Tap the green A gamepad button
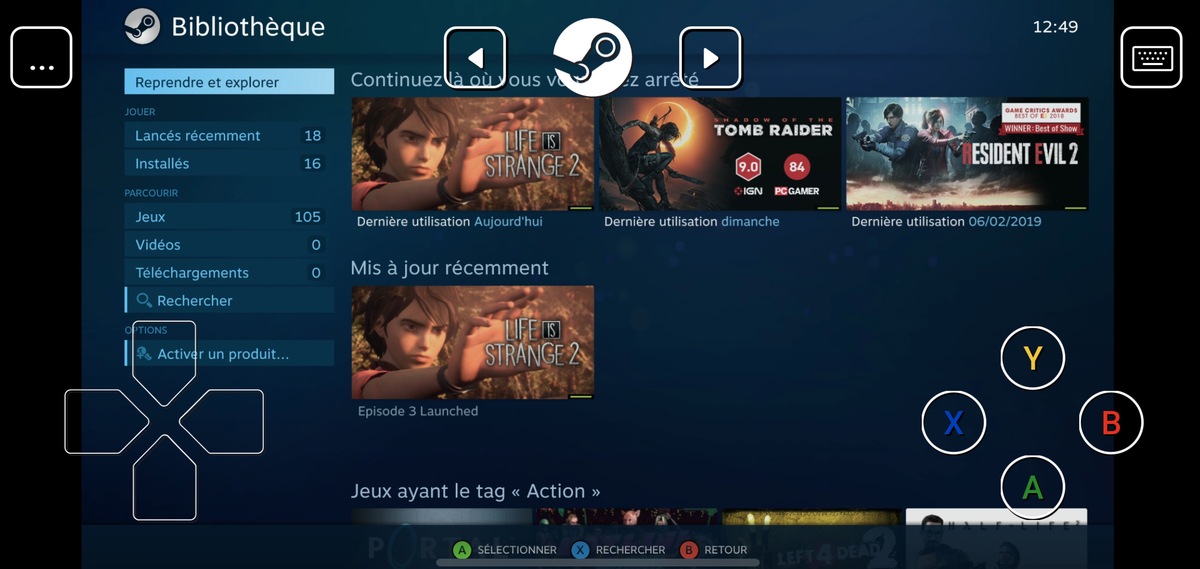 (x=1033, y=487)
